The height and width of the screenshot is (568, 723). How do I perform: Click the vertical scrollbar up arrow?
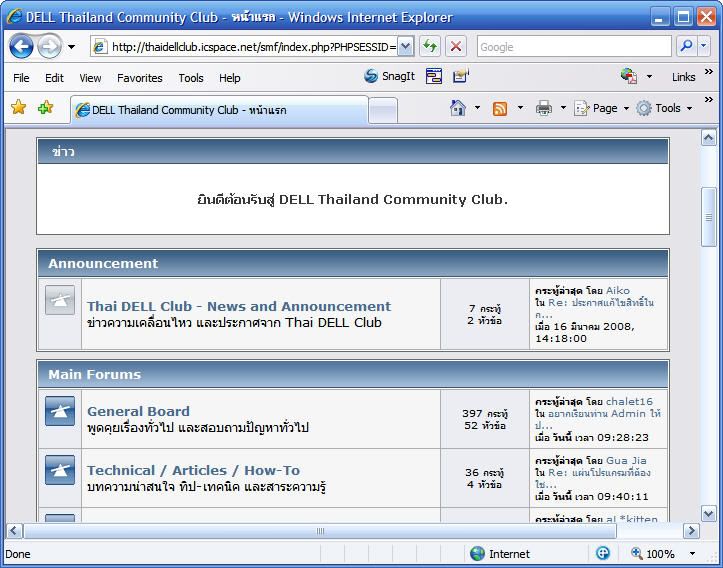(x=708, y=137)
